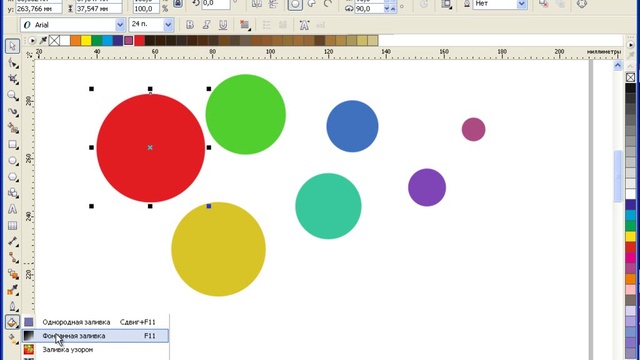This screenshot has width=640, height=360.
Task: Select the Freehand curve tool
Action: (13, 112)
